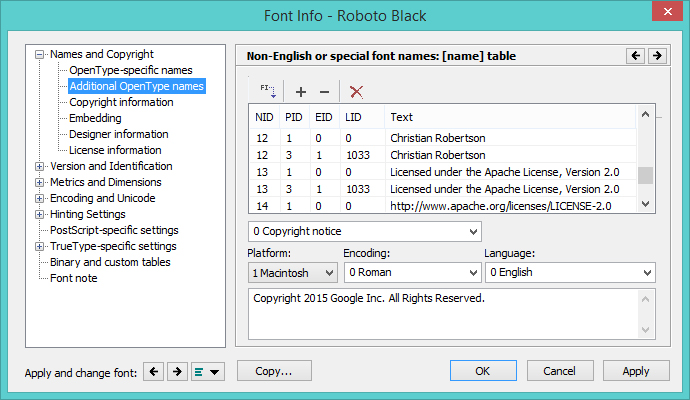Collapse the Names and Copyright section

click(x=40, y=55)
